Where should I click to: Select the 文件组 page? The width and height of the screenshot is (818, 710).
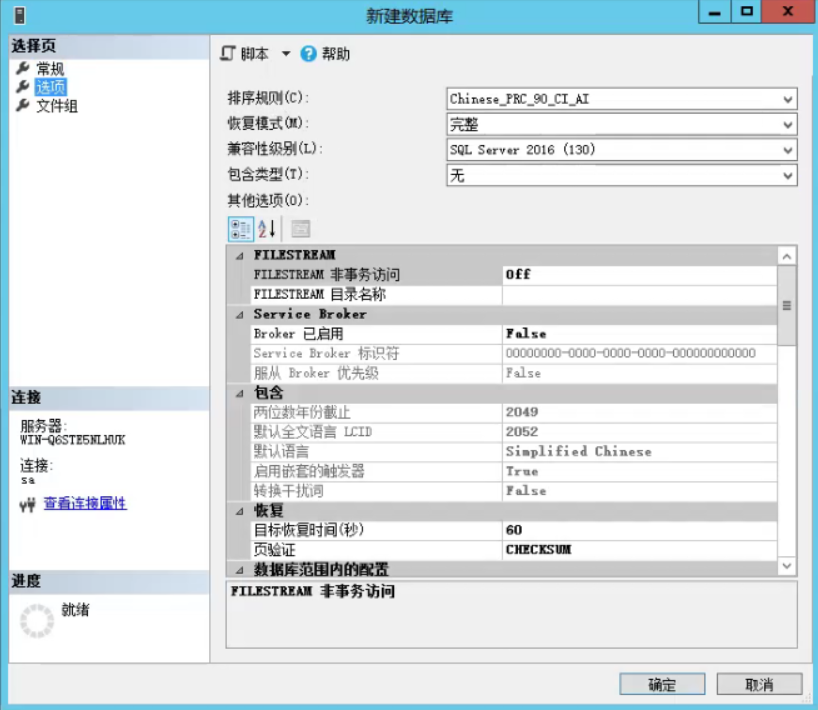(x=57, y=106)
